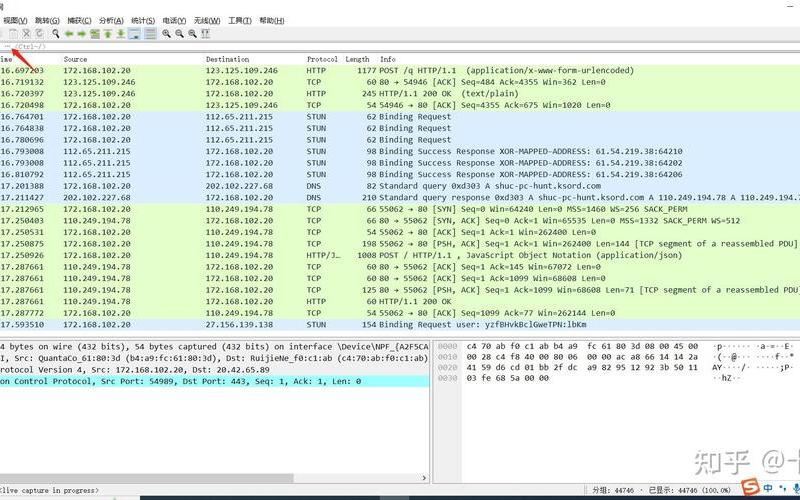Select the Protocol Version 4 details row
Viewport: 800px width, 500px height.
[214, 369]
